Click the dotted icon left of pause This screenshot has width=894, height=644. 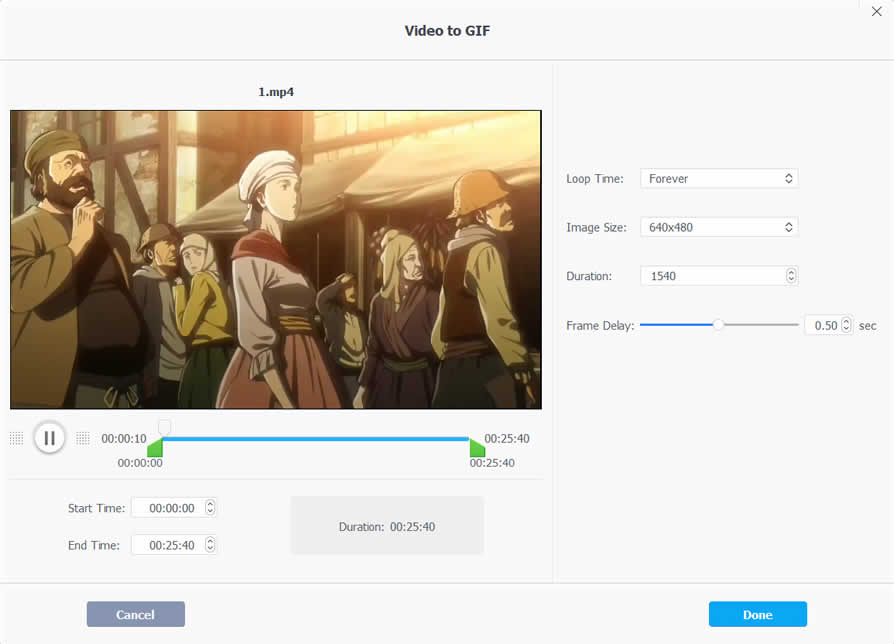(16, 438)
